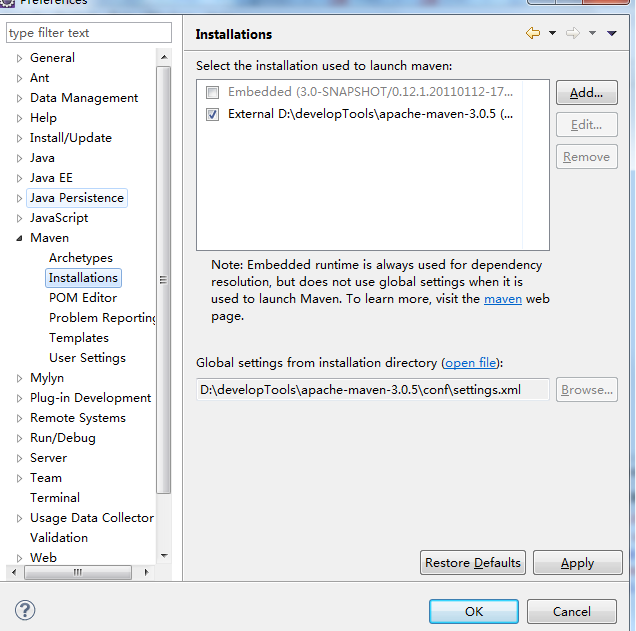Expand the Remote Systems node
This screenshot has width=636, height=631.
click(19, 418)
